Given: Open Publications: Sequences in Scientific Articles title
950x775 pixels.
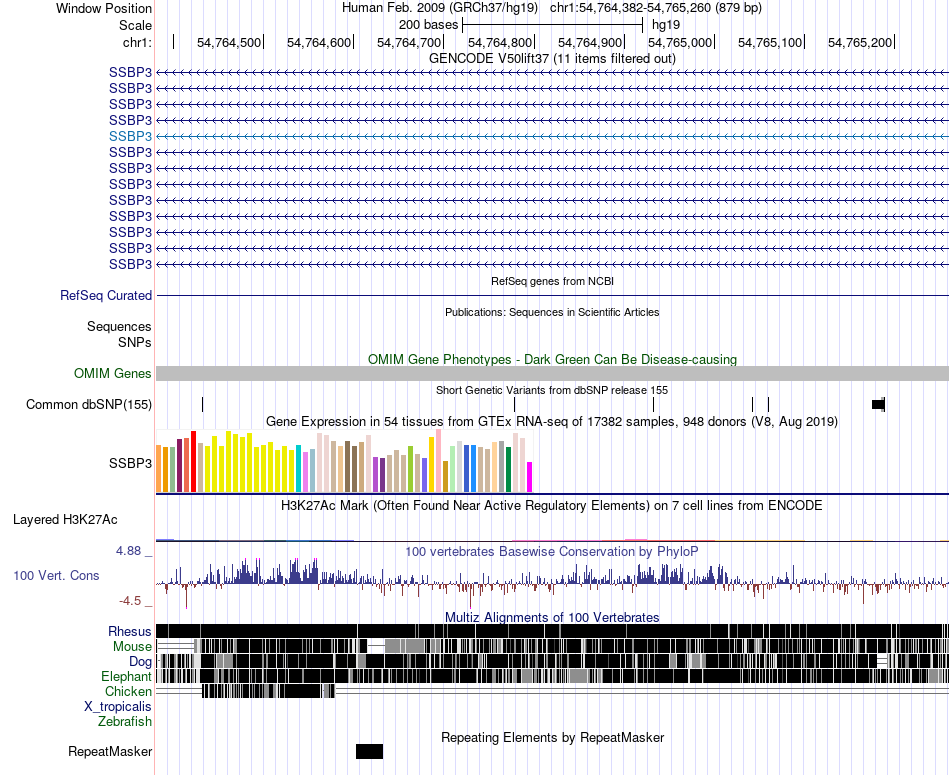Looking at the screenshot, I should click(552, 312).
